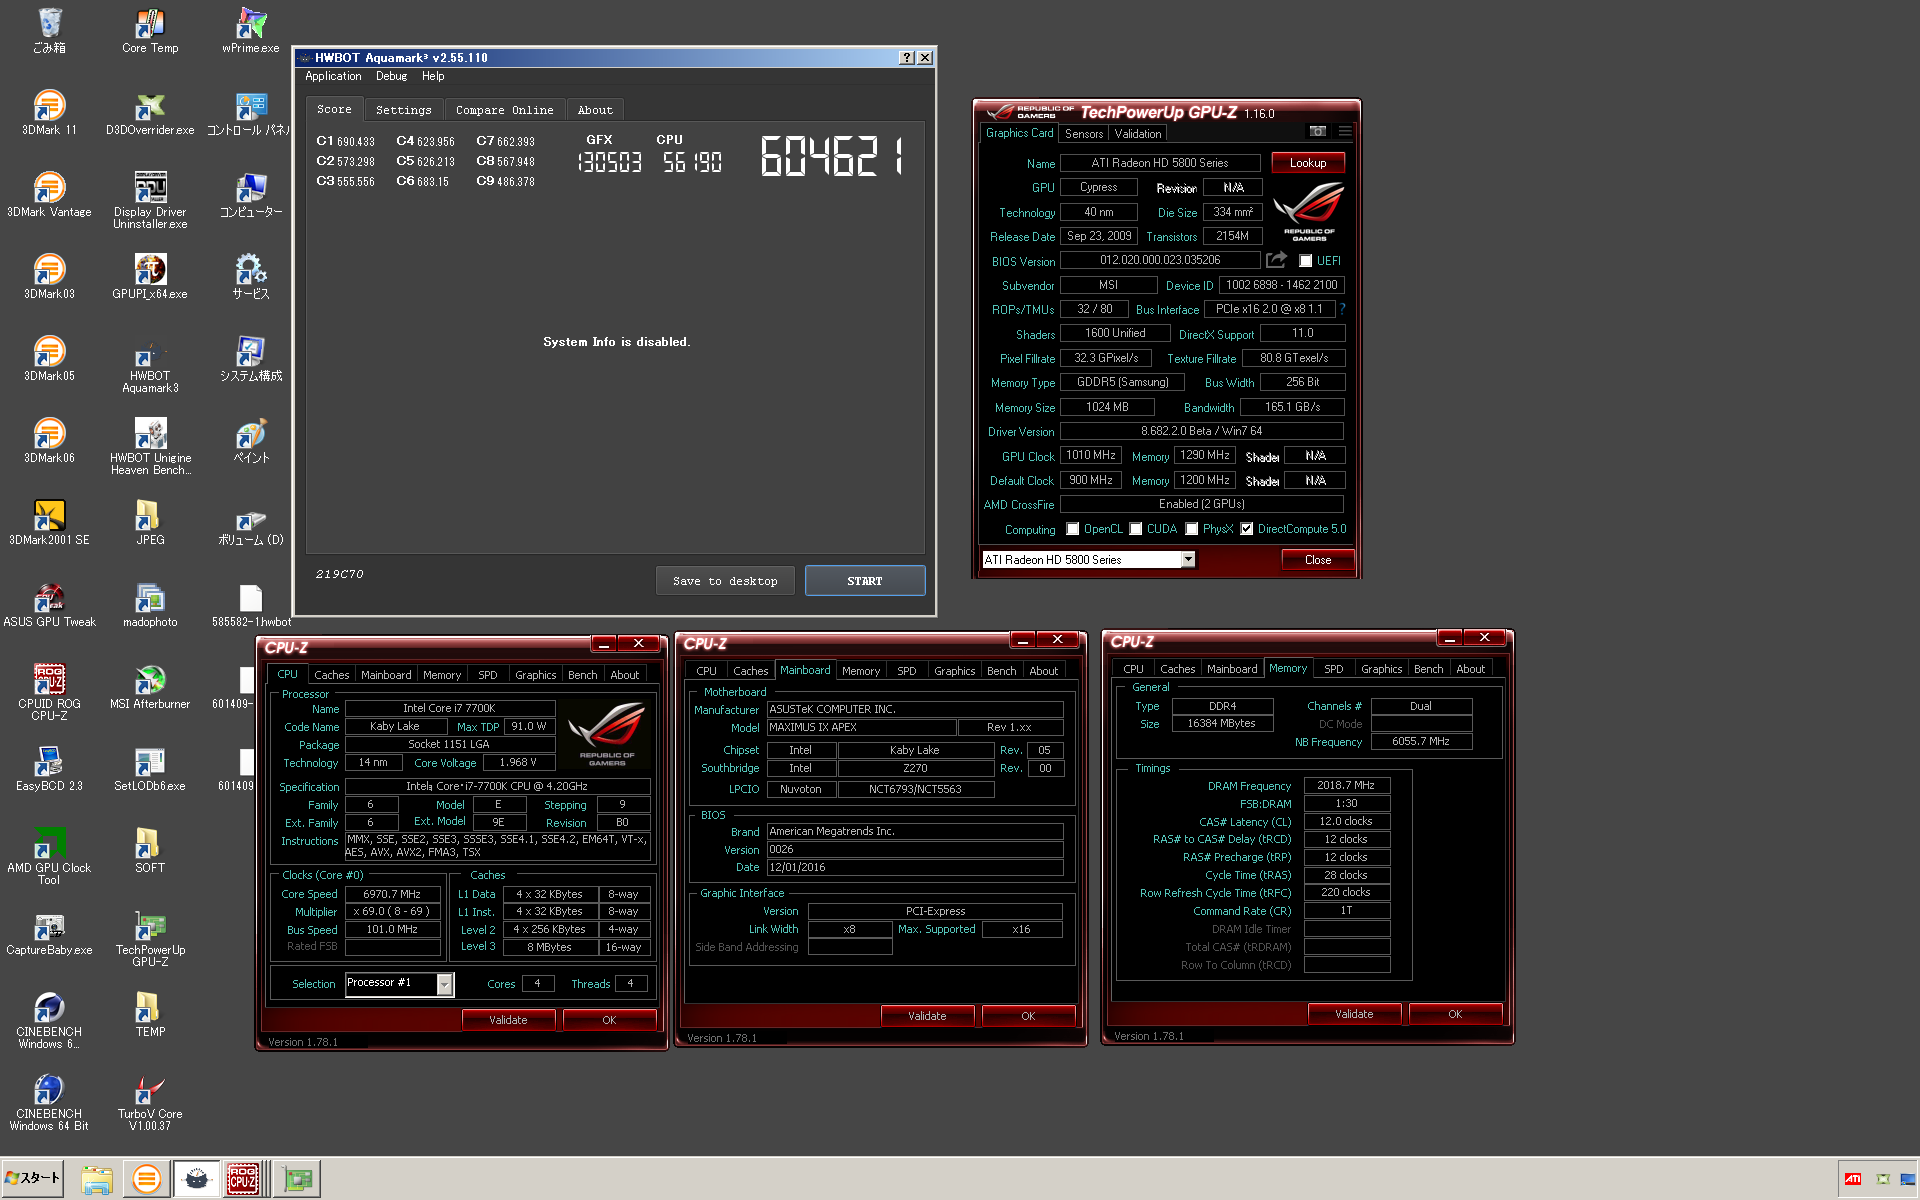Open the Graphics tab in the CPU-Z Mainboard window
Image resolution: width=1920 pixels, height=1200 pixels.
954,671
